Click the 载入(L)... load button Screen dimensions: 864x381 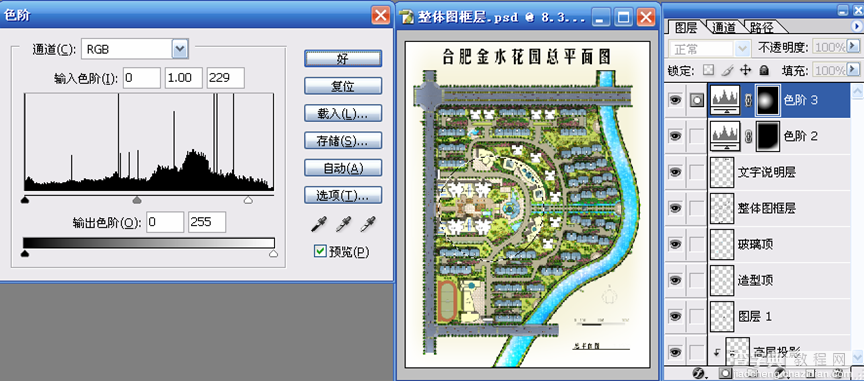point(343,114)
